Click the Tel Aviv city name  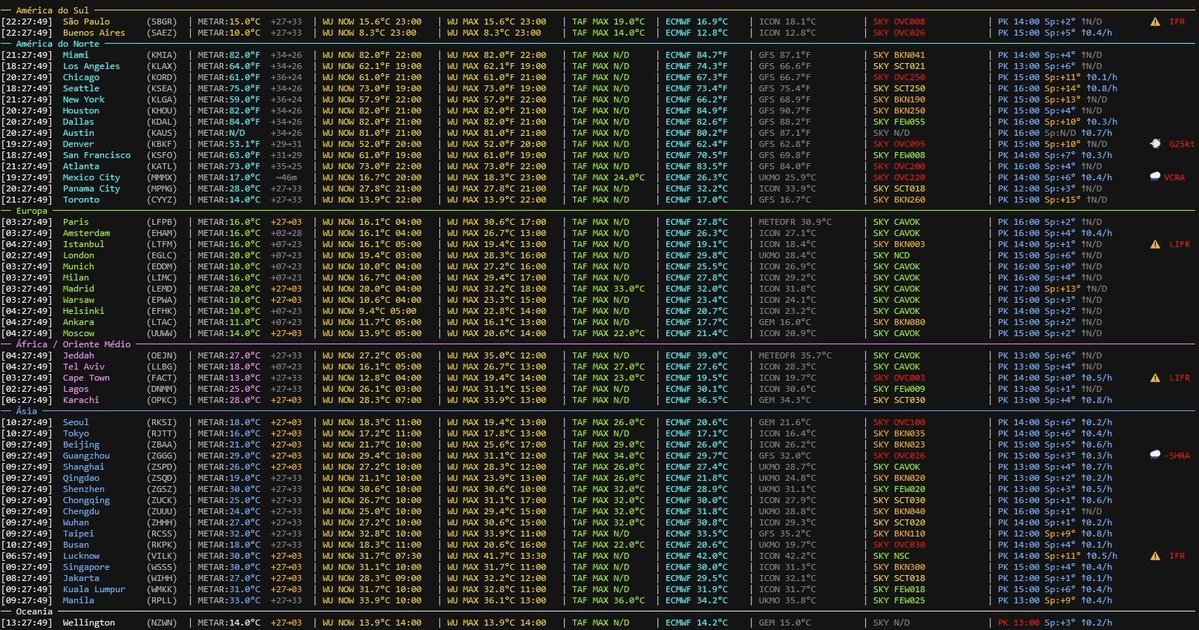84,366
